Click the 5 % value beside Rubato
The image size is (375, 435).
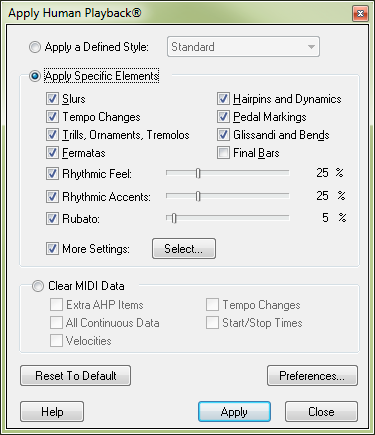coord(334,218)
